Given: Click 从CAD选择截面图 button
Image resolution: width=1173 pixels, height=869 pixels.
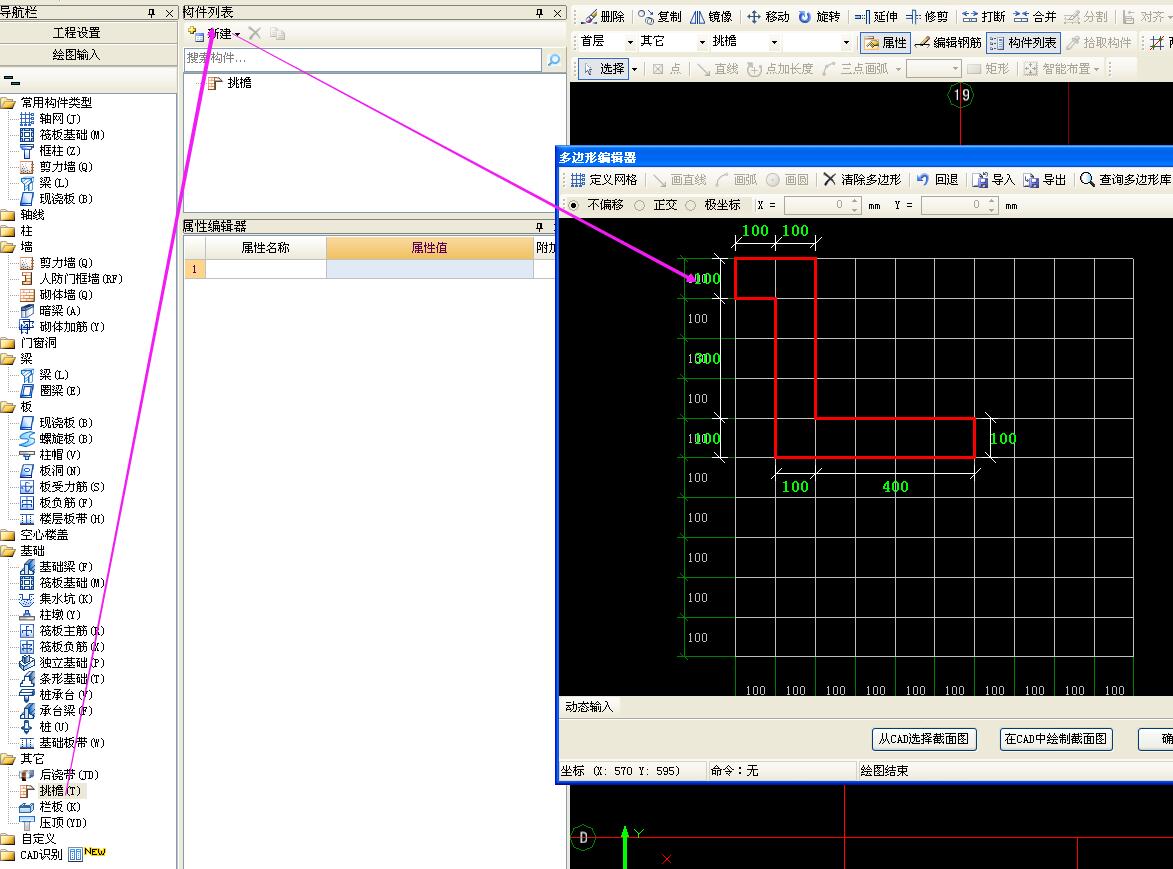Looking at the screenshot, I should (x=924, y=739).
